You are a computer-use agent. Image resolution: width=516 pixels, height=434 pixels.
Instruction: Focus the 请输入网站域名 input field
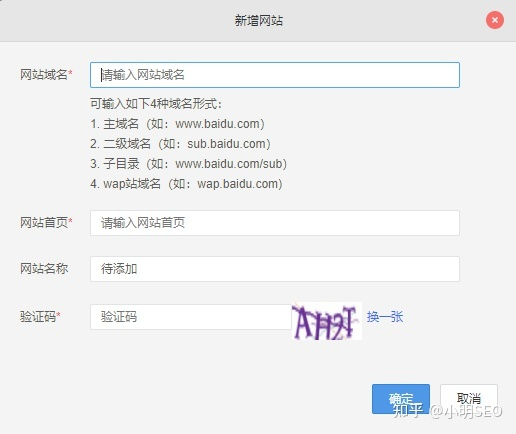(x=275, y=75)
